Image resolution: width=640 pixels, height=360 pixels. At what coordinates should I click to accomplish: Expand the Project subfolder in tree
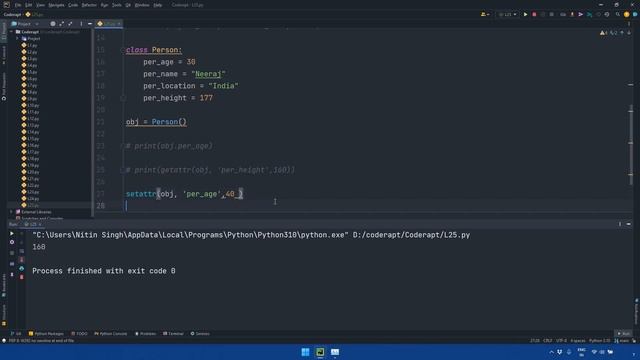pos(18,38)
